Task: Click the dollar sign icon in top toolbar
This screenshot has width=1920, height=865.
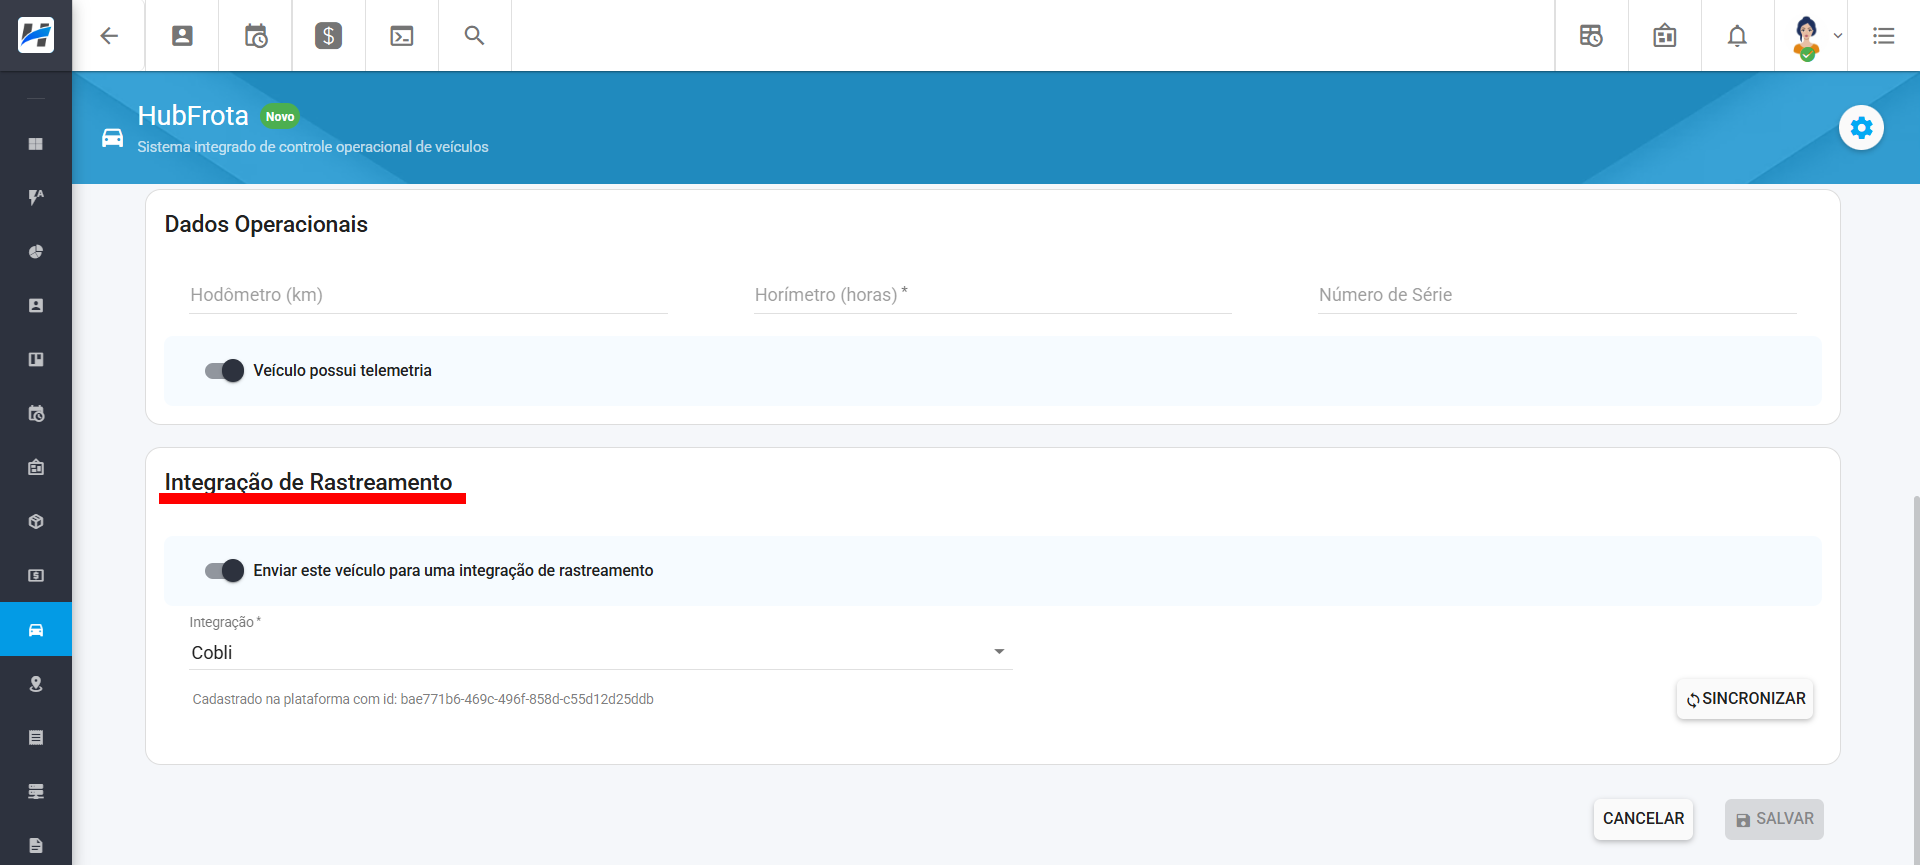Action: (x=329, y=36)
